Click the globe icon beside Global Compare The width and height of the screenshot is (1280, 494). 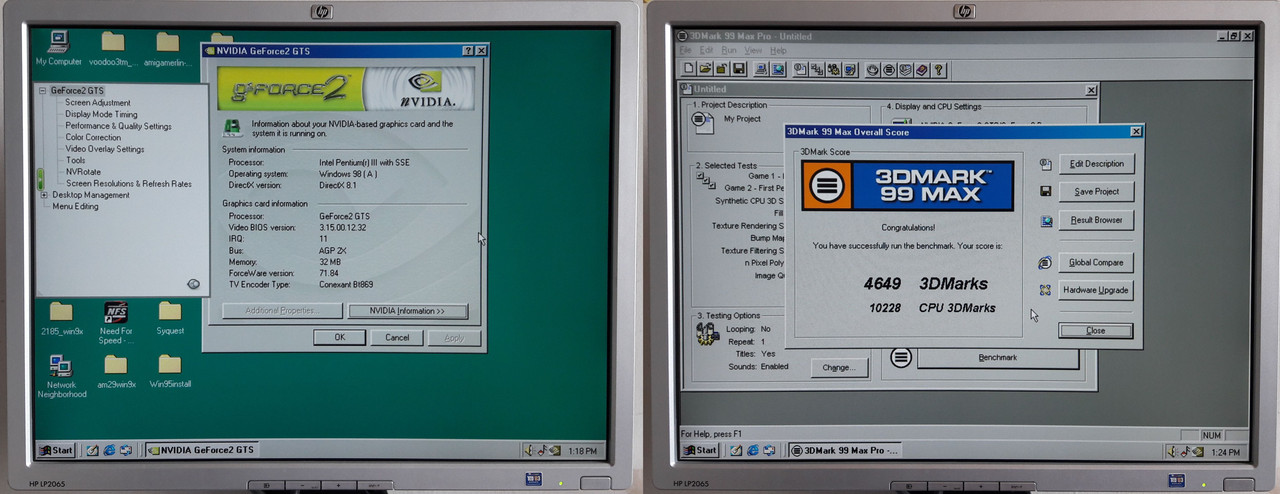pos(1045,262)
